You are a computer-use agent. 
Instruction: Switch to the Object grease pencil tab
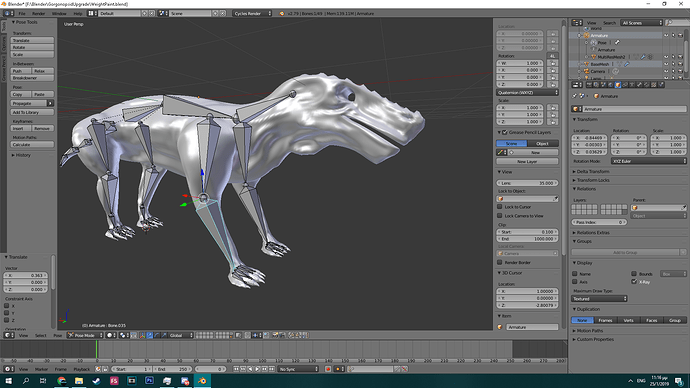[543, 143]
